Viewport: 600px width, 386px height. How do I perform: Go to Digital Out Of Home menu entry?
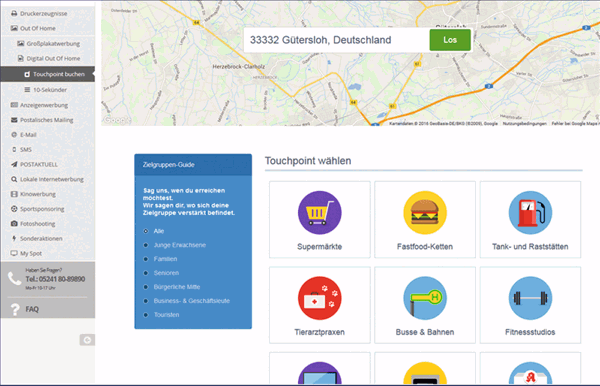(x=48, y=59)
